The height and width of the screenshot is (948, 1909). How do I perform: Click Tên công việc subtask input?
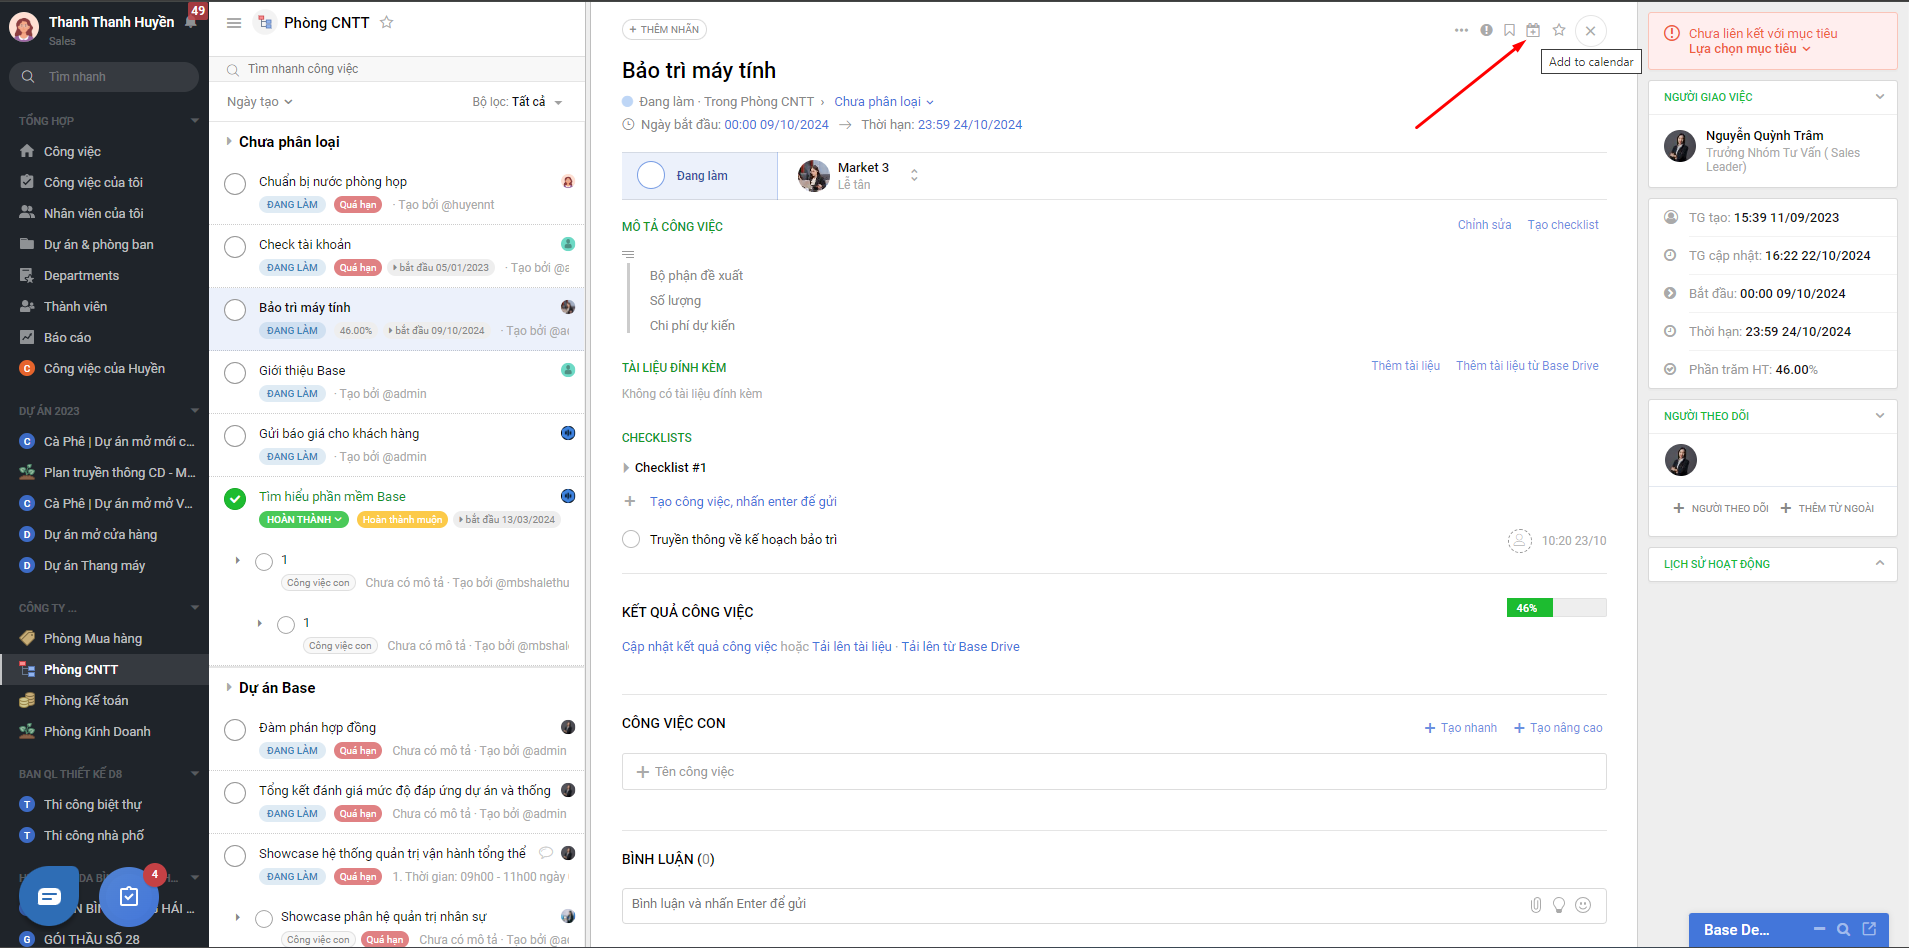coord(1114,772)
